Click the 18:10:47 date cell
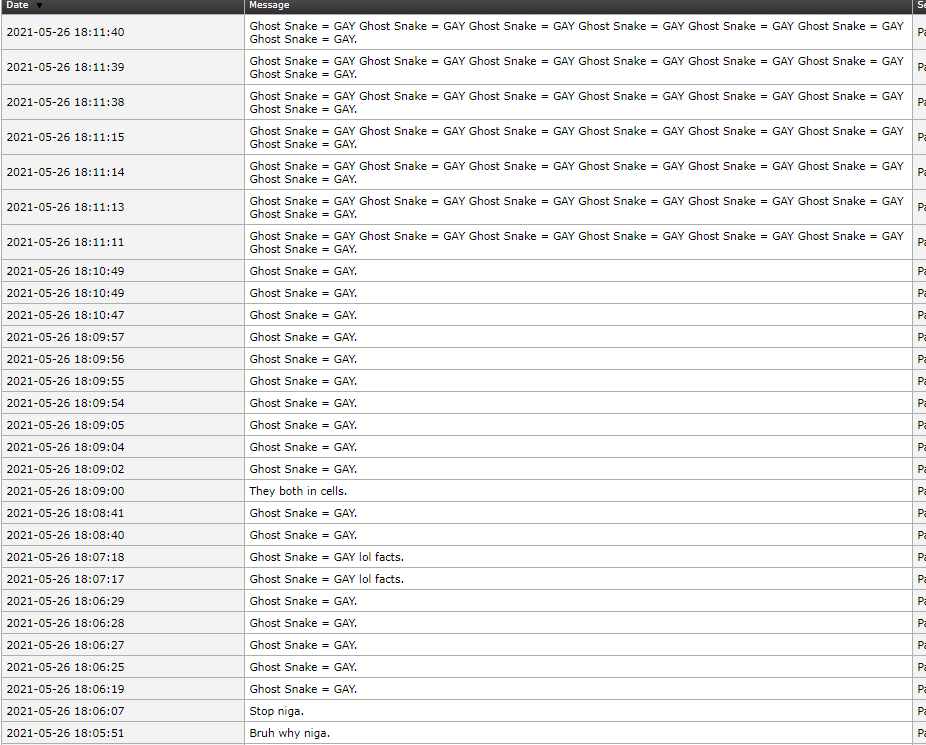Screen dimensions: 926x745 pyautogui.click(x=66, y=315)
